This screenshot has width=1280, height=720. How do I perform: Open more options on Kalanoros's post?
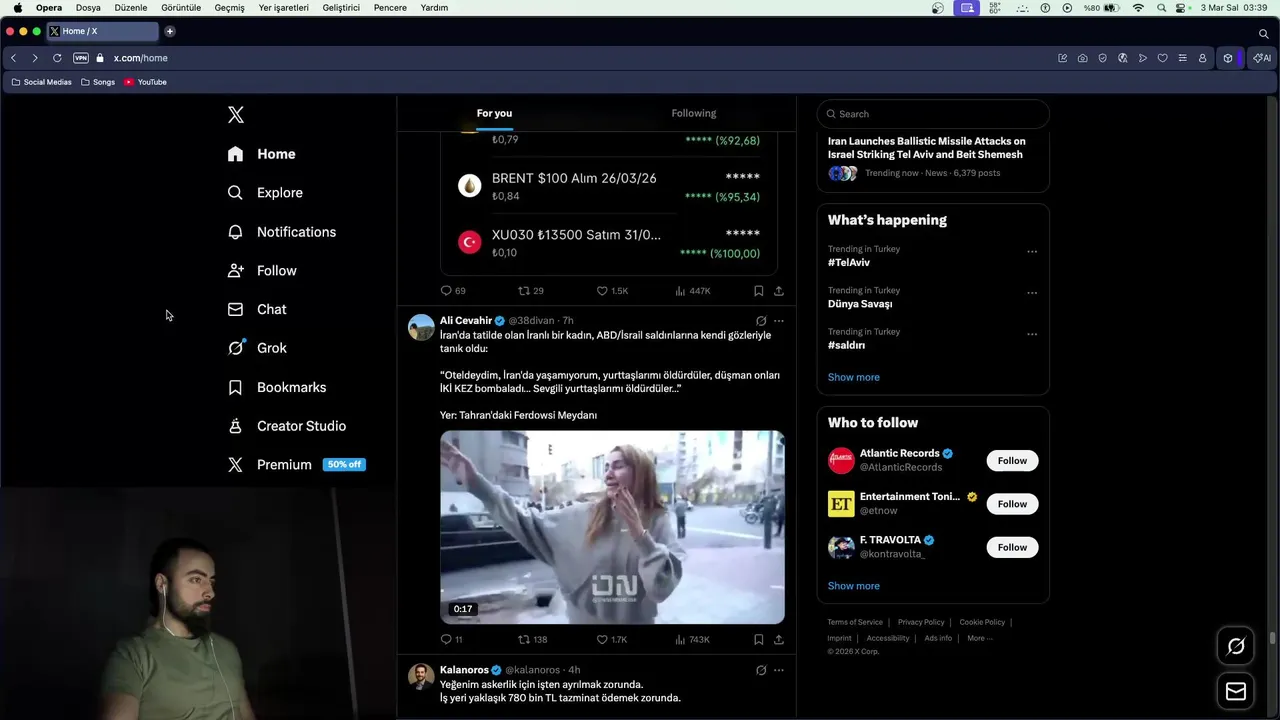779,670
